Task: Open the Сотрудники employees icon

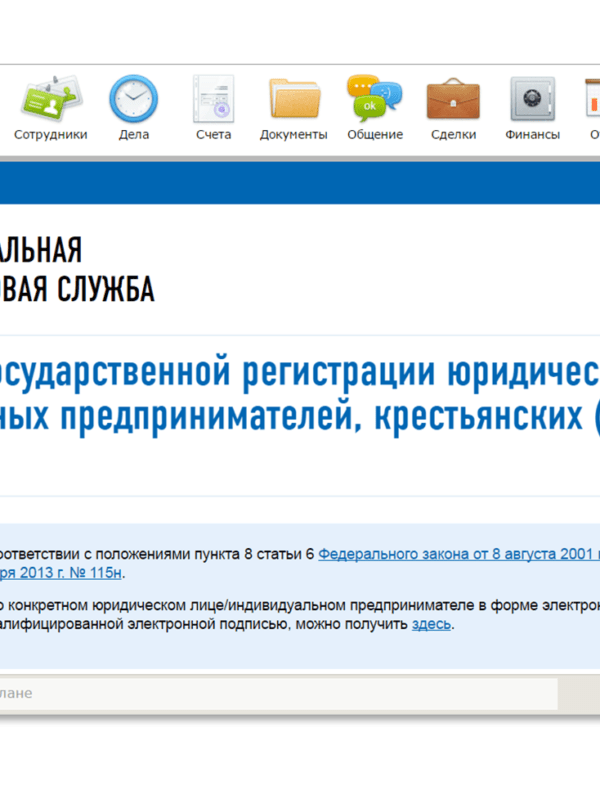Action: [x=51, y=98]
